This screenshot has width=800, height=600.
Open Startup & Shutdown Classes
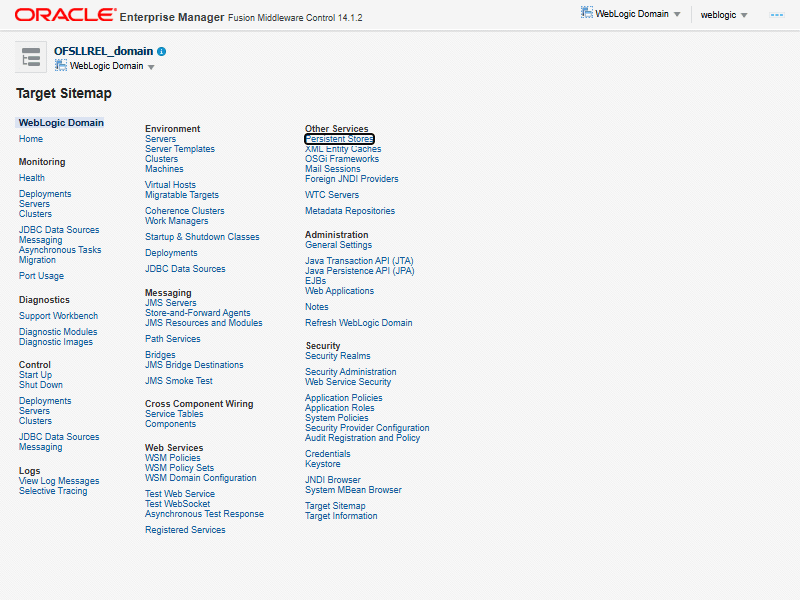coord(202,237)
